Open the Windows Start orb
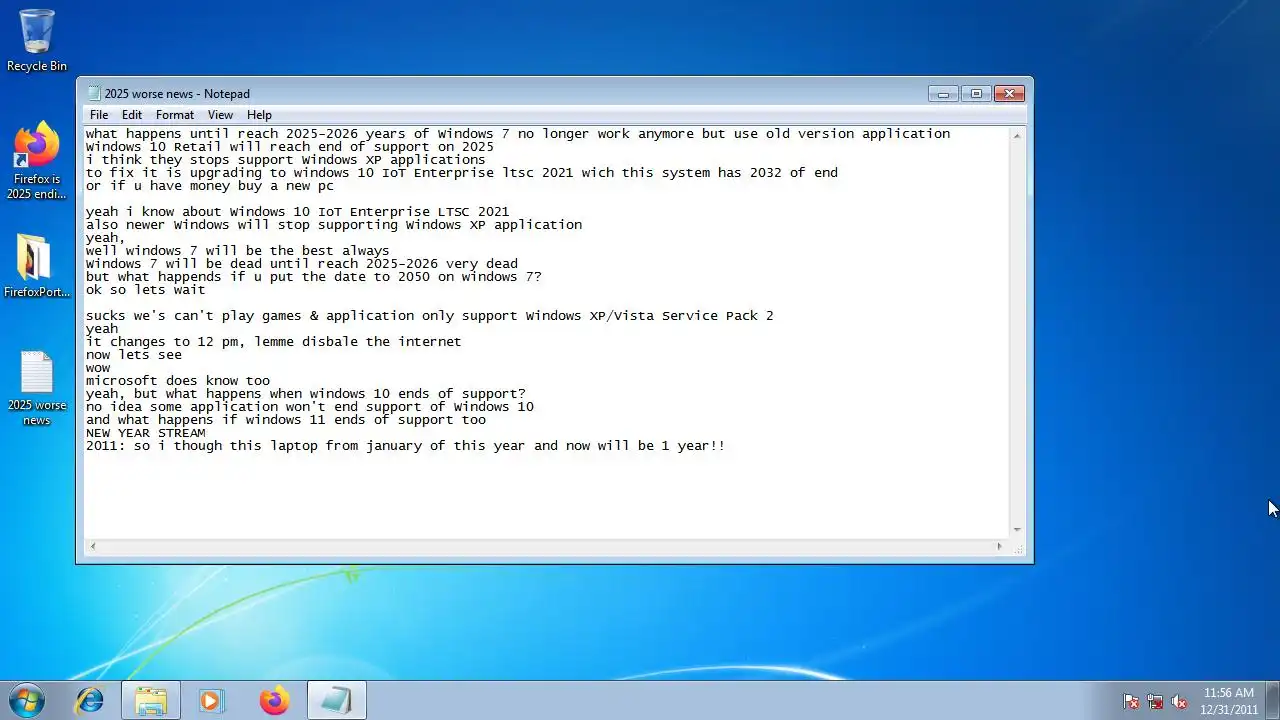 [x=26, y=701]
